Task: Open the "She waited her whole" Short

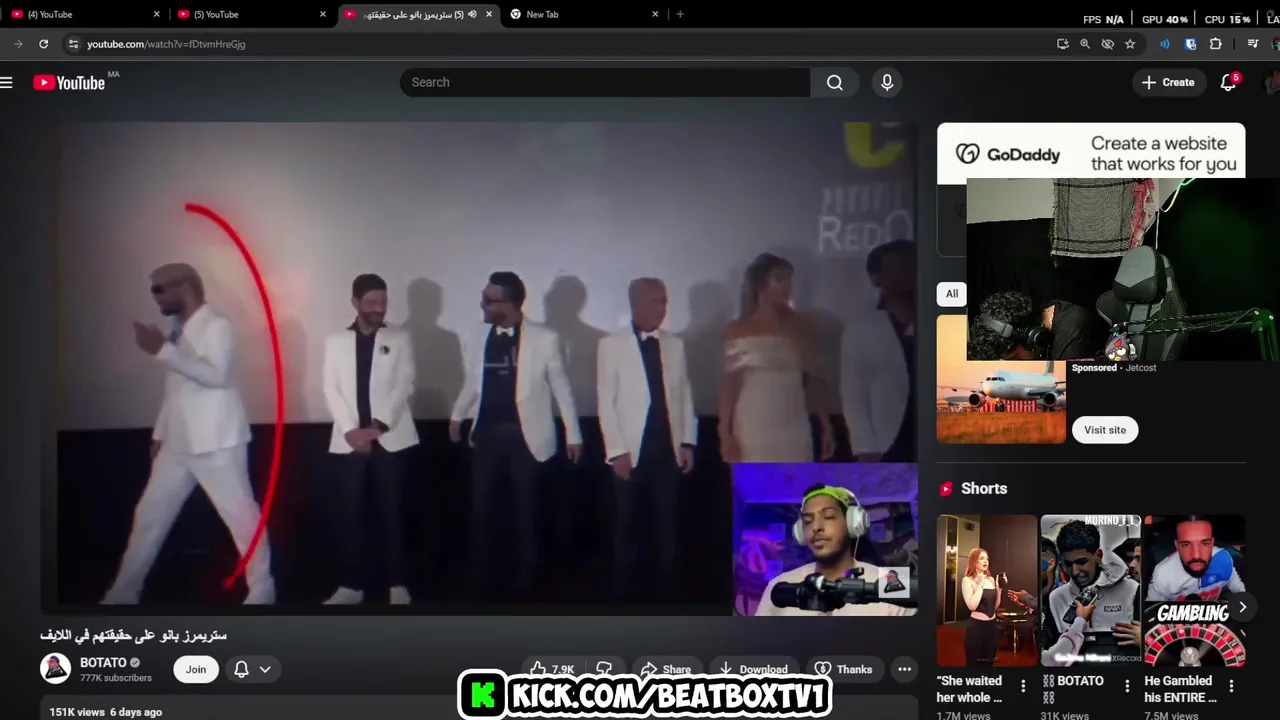Action: pyautogui.click(x=987, y=590)
